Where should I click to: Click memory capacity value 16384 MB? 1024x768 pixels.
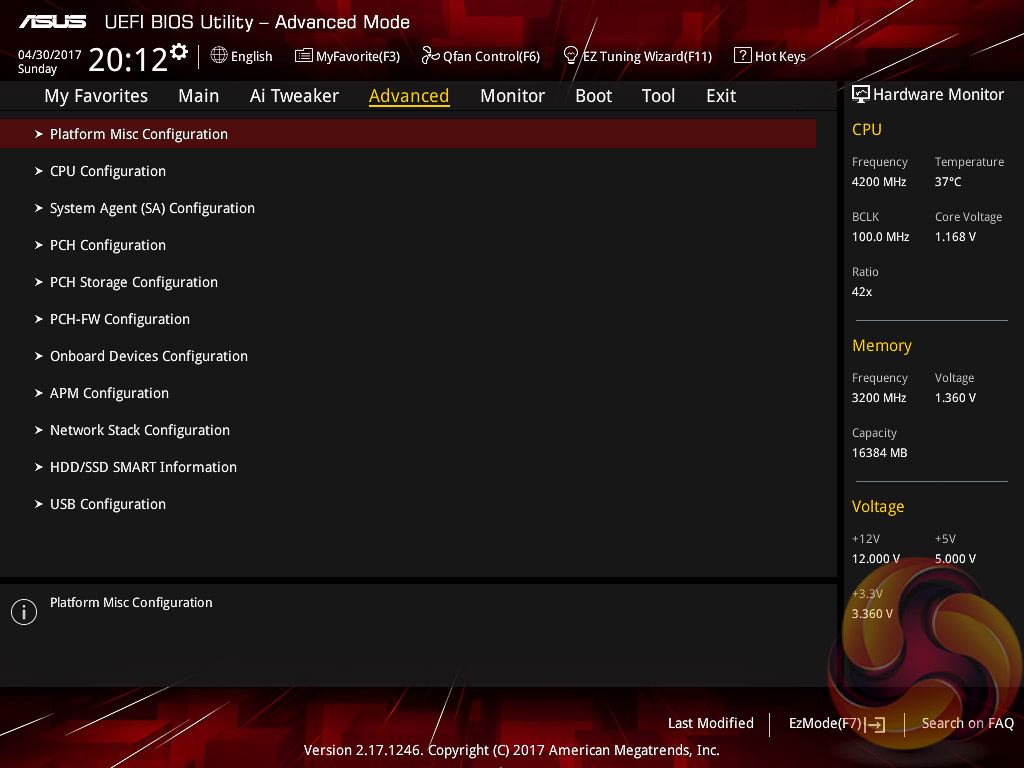pyautogui.click(x=880, y=453)
